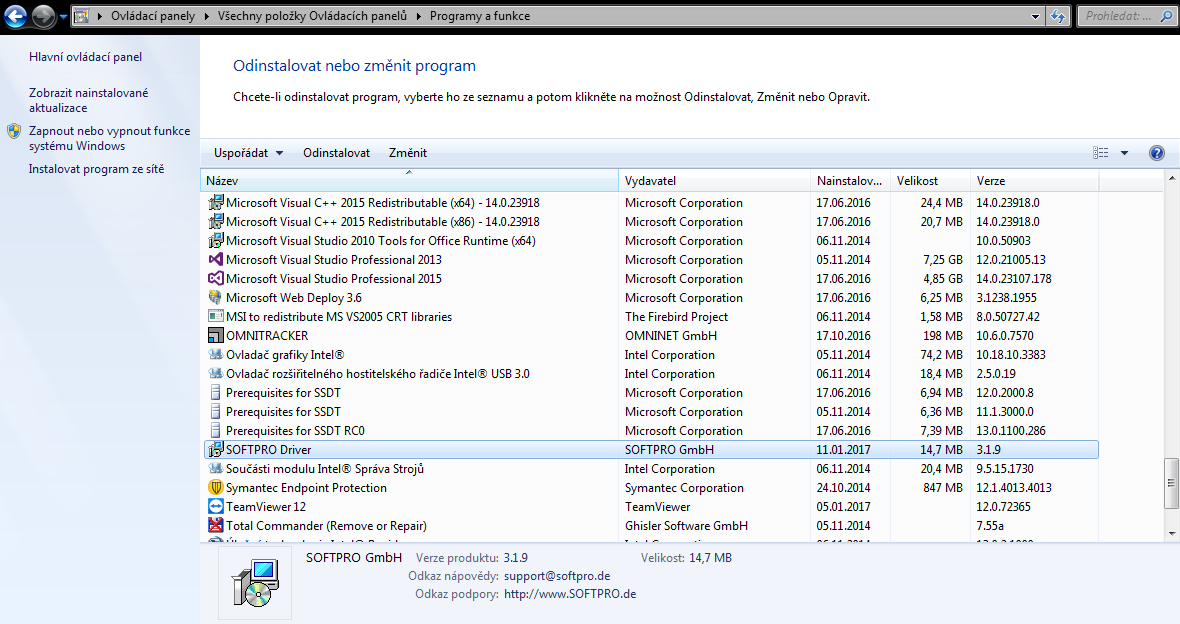Click the SOFTPRO installer thumbnail in details pane

(x=254, y=582)
